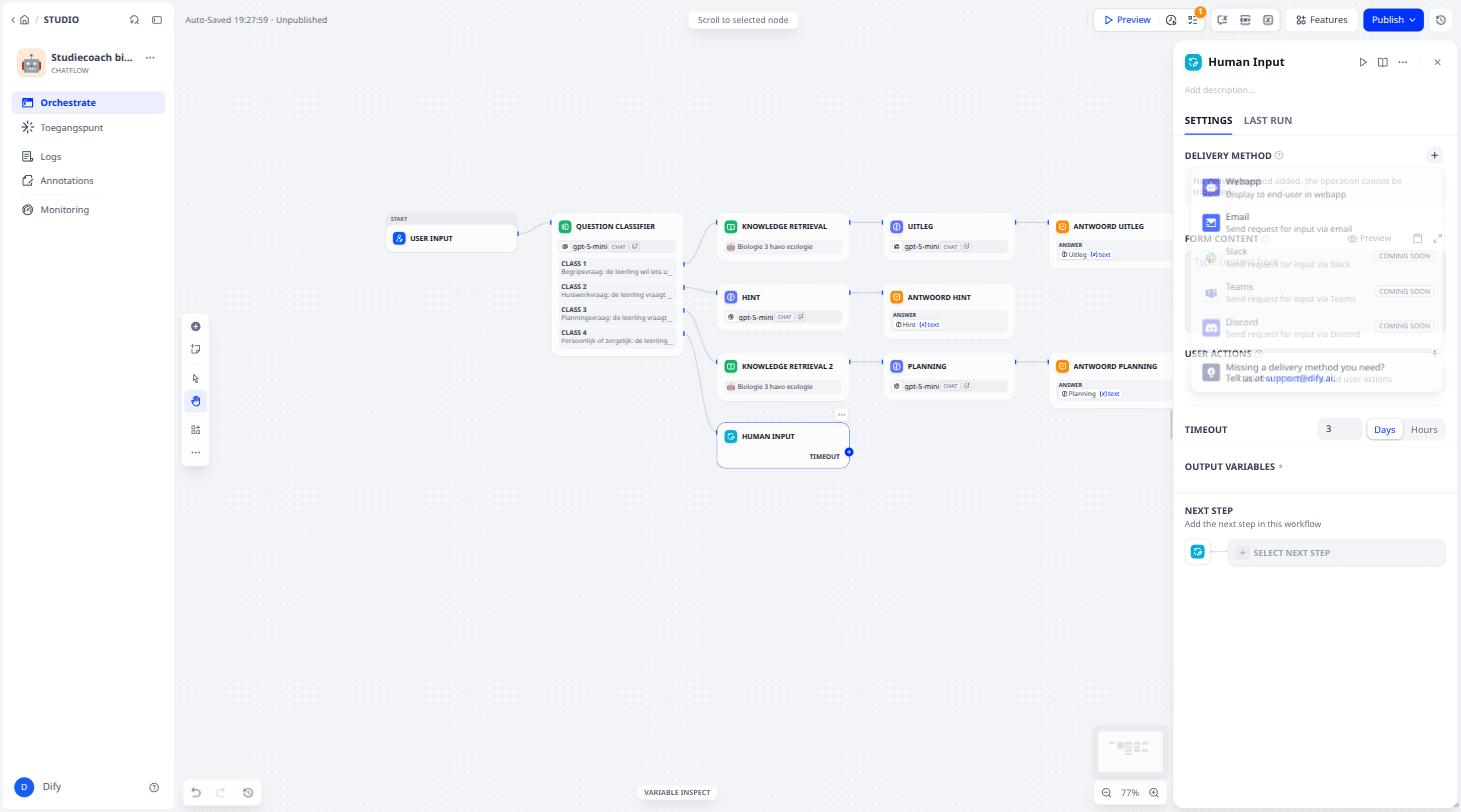Click the add node plus icon in canvas toolbar
Screen dimensions: 1461x812
195,327
